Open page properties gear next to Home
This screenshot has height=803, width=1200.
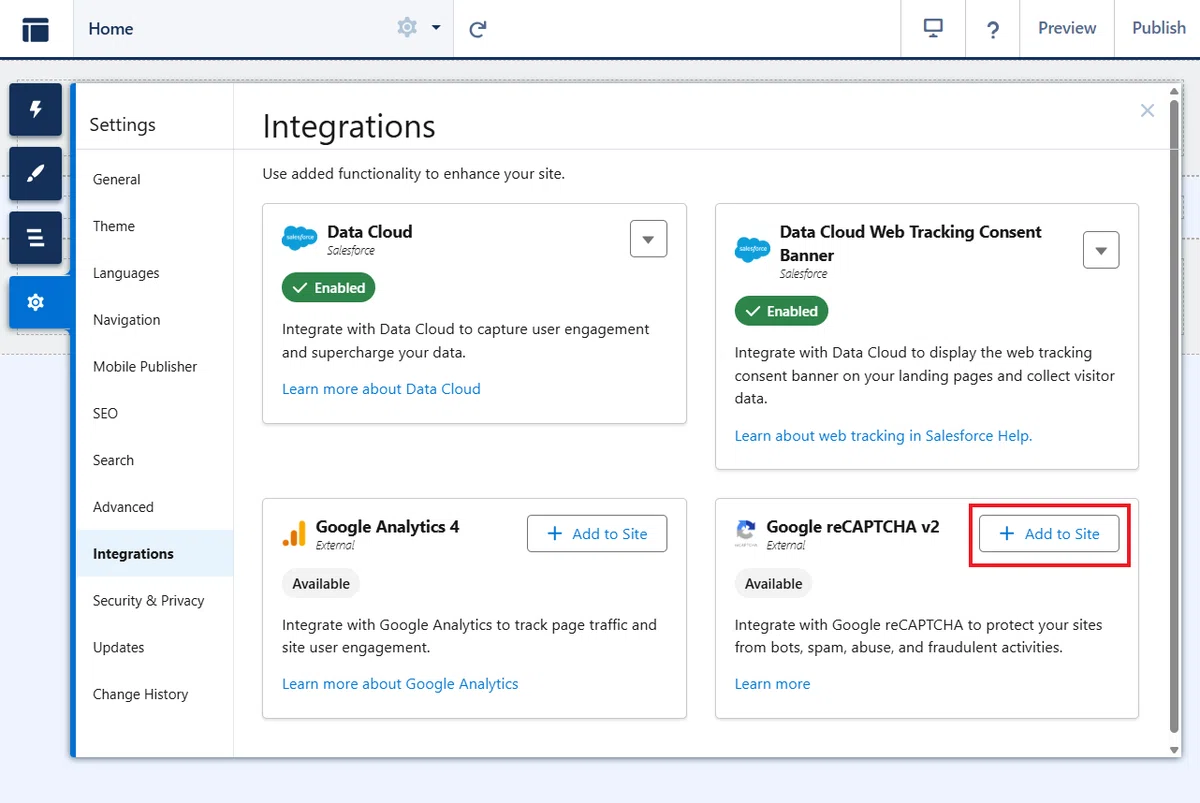(407, 28)
